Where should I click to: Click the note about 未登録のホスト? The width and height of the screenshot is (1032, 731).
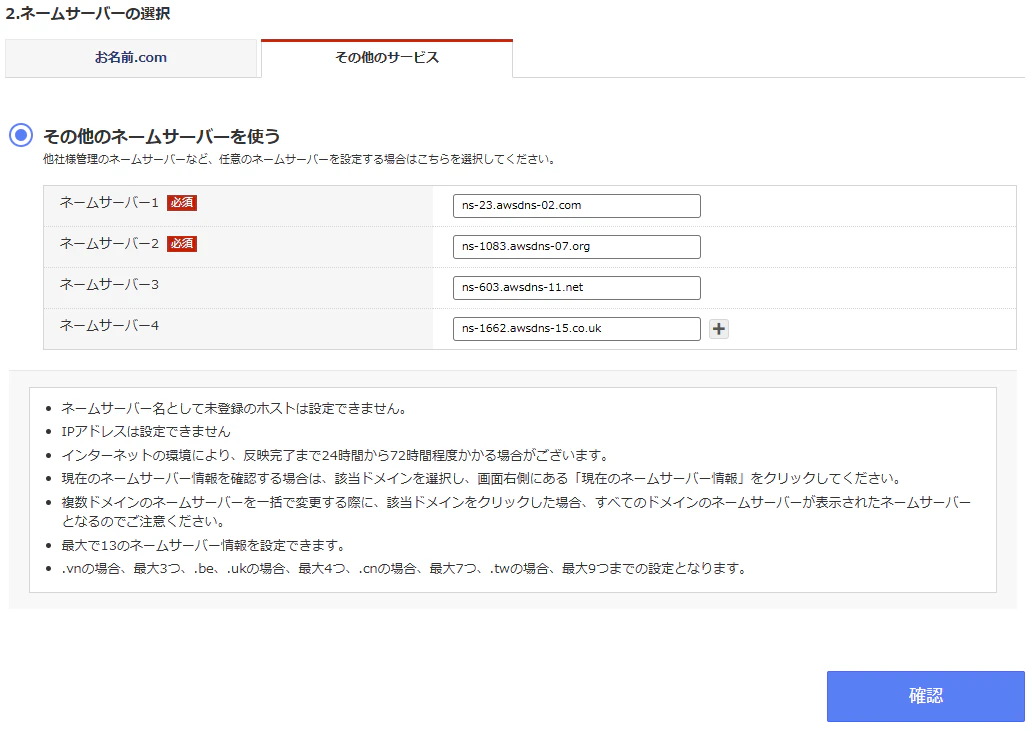point(234,409)
